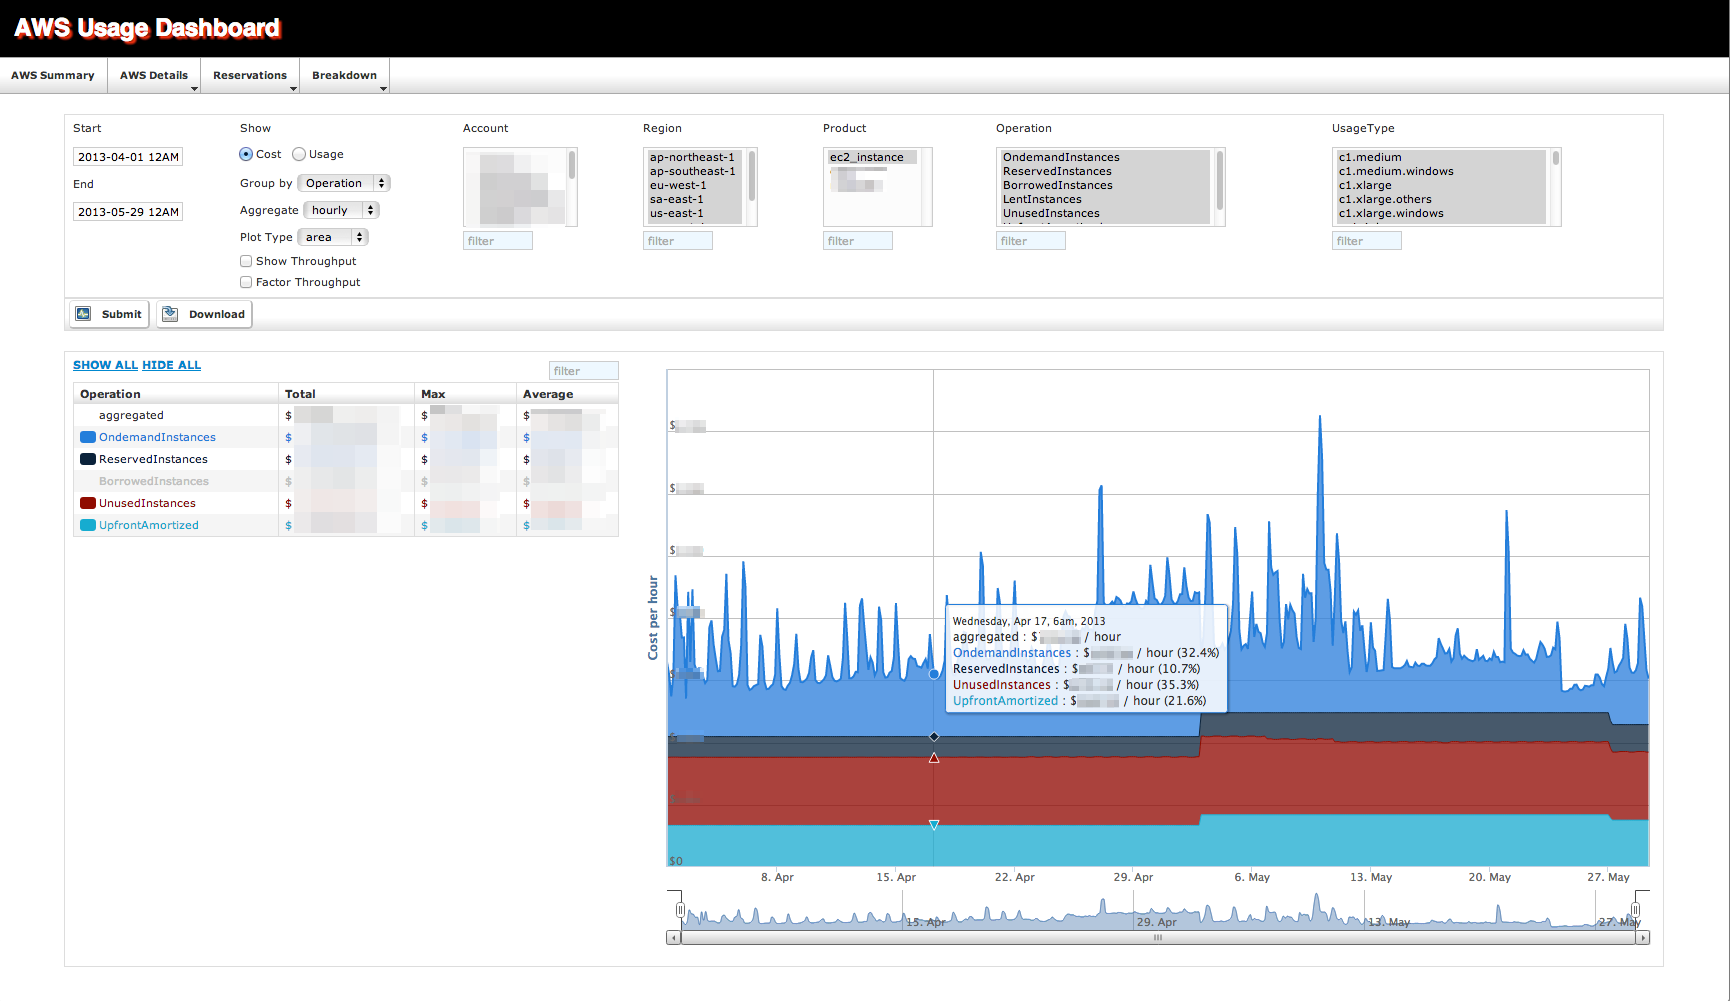1730x1001 pixels.
Task: Click the aggregated legend row
Action: (346, 415)
